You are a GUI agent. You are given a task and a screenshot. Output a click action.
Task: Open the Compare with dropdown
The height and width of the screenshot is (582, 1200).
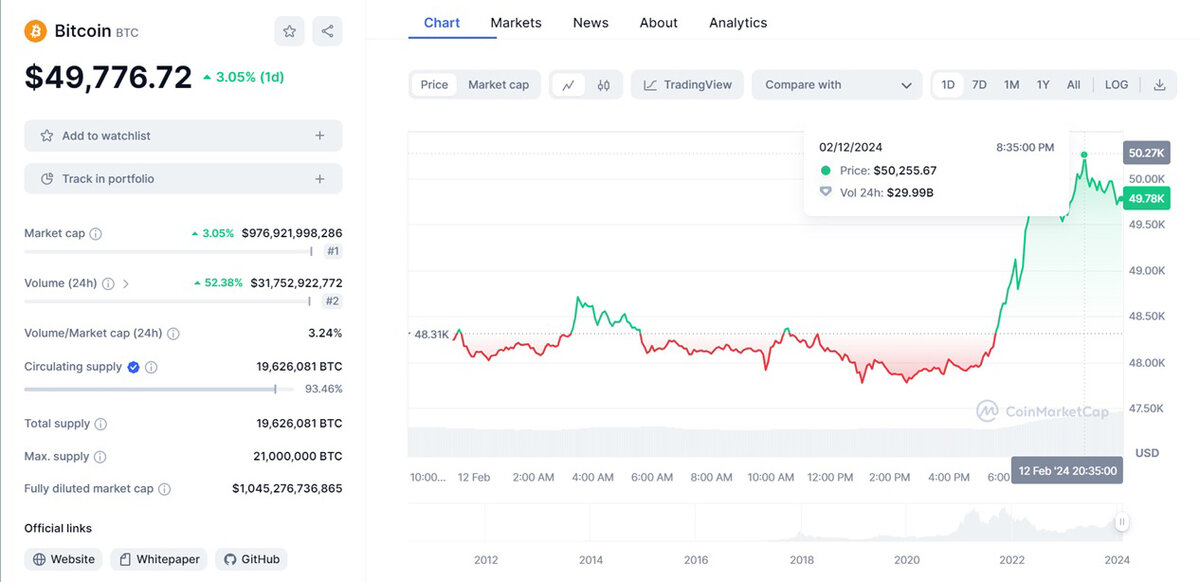pos(837,85)
